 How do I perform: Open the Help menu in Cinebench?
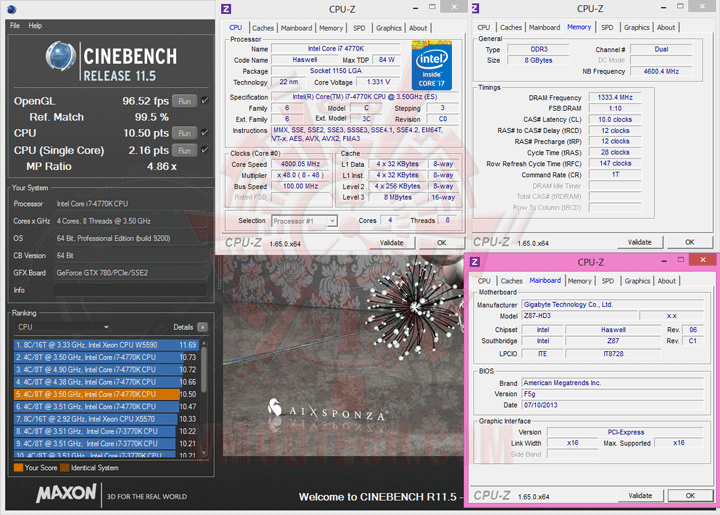tap(35, 26)
